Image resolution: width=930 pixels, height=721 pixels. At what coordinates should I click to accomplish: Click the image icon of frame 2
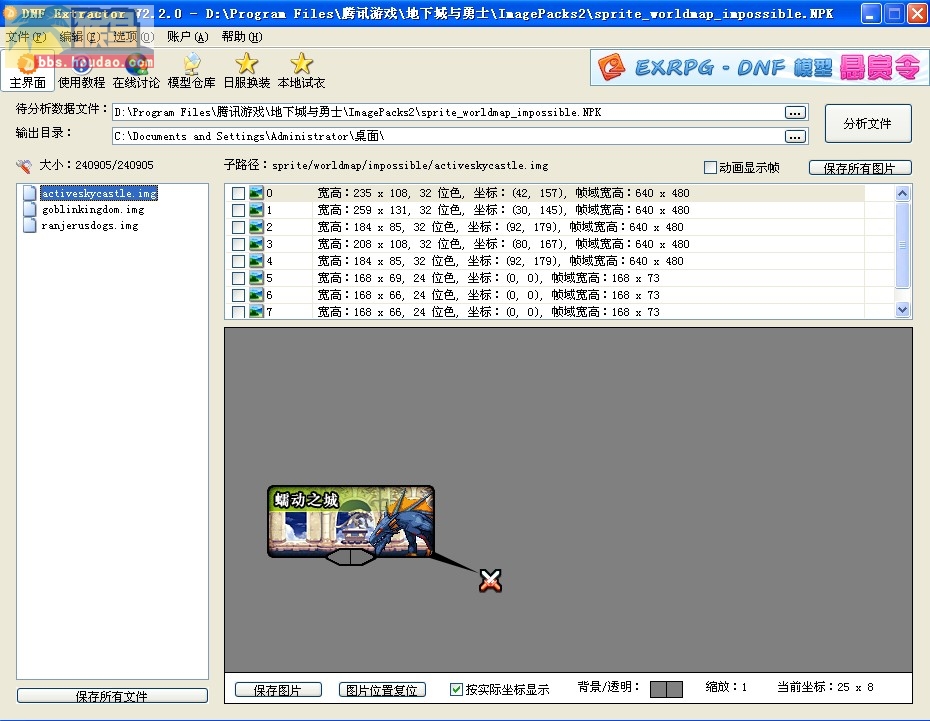256,227
